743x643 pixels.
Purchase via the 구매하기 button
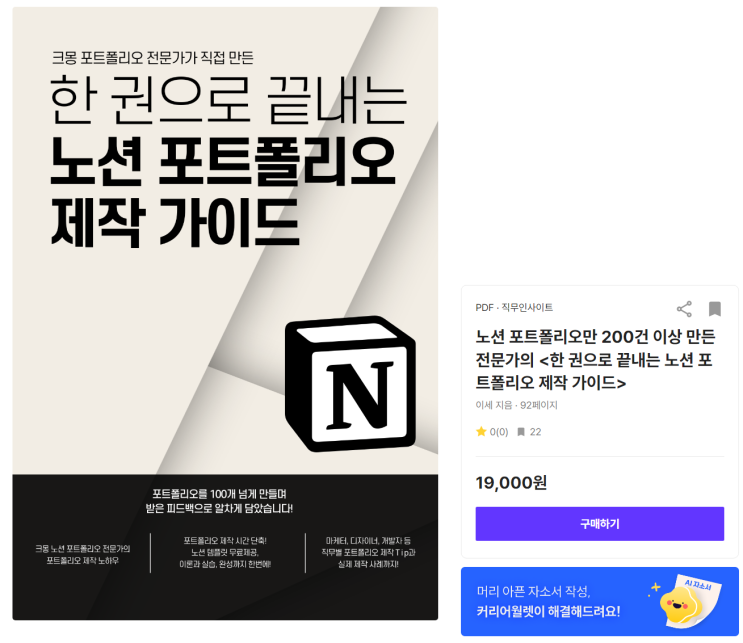[599, 524]
